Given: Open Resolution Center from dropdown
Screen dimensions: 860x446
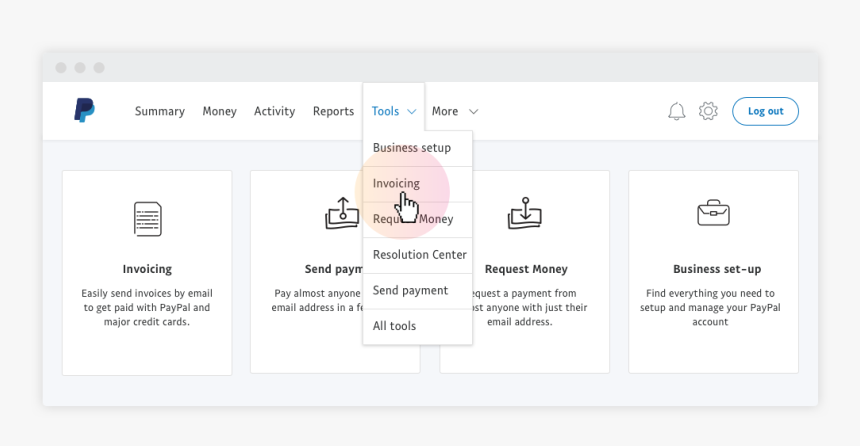Looking at the screenshot, I should click(419, 255).
